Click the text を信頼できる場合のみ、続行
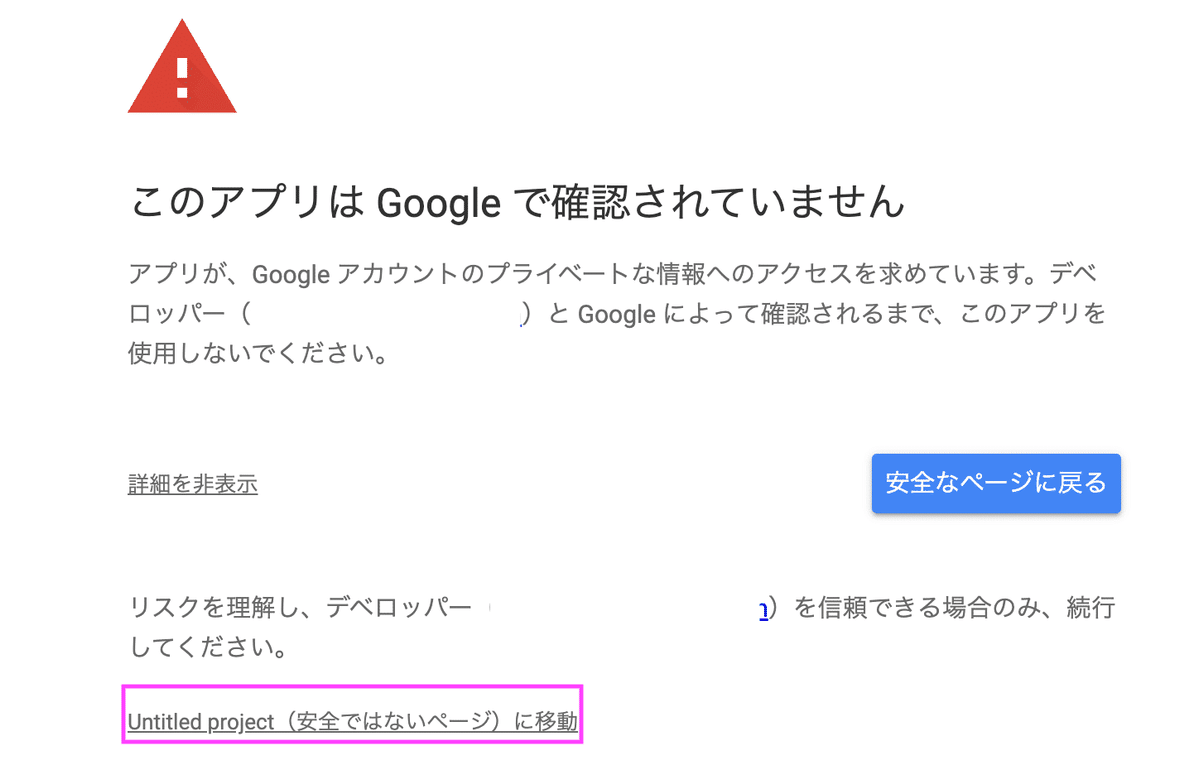This screenshot has width=1200, height=770. point(954,608)
